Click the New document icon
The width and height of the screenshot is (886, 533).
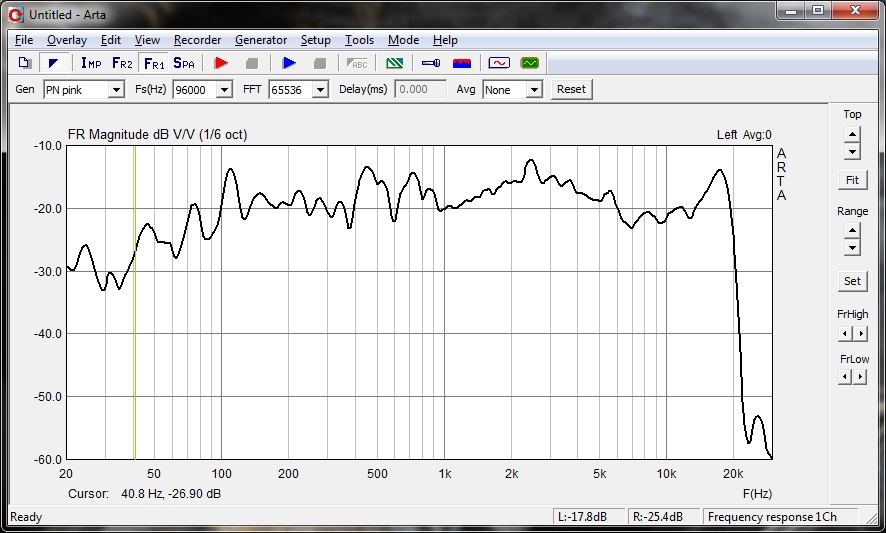coord(24,63)
